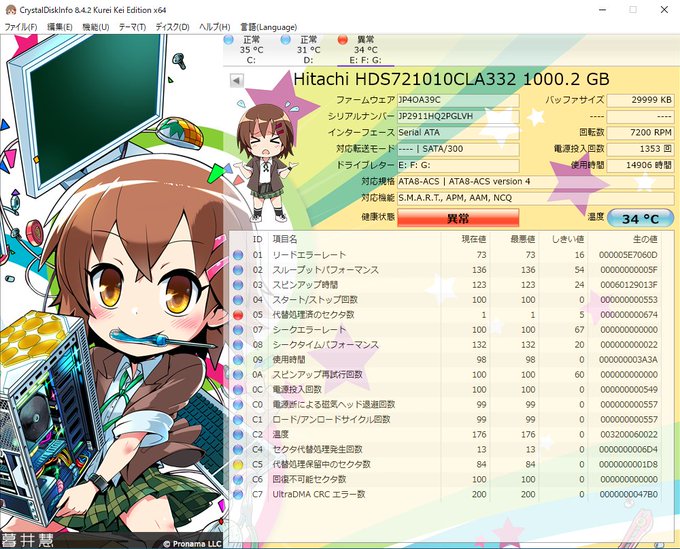Click the red 異常 health status button

coord(458,218)
